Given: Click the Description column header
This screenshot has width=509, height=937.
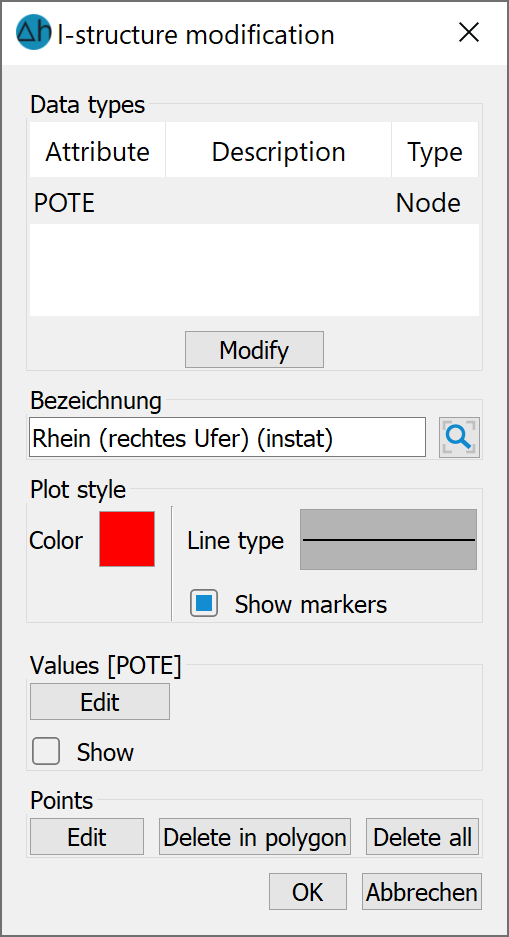Looking at the screenshot, I should coord(278,152).
